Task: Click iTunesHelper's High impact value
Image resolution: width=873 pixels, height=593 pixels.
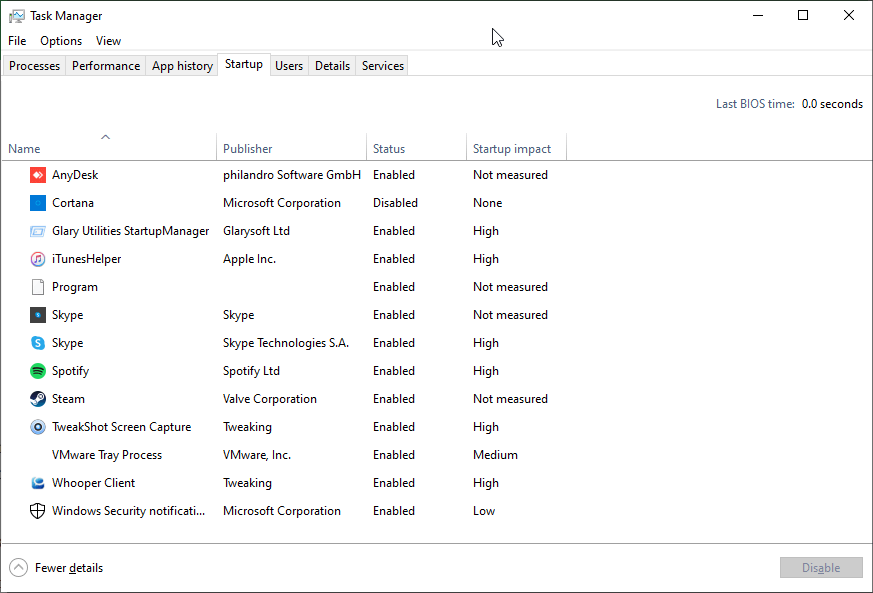Action: 485,259
